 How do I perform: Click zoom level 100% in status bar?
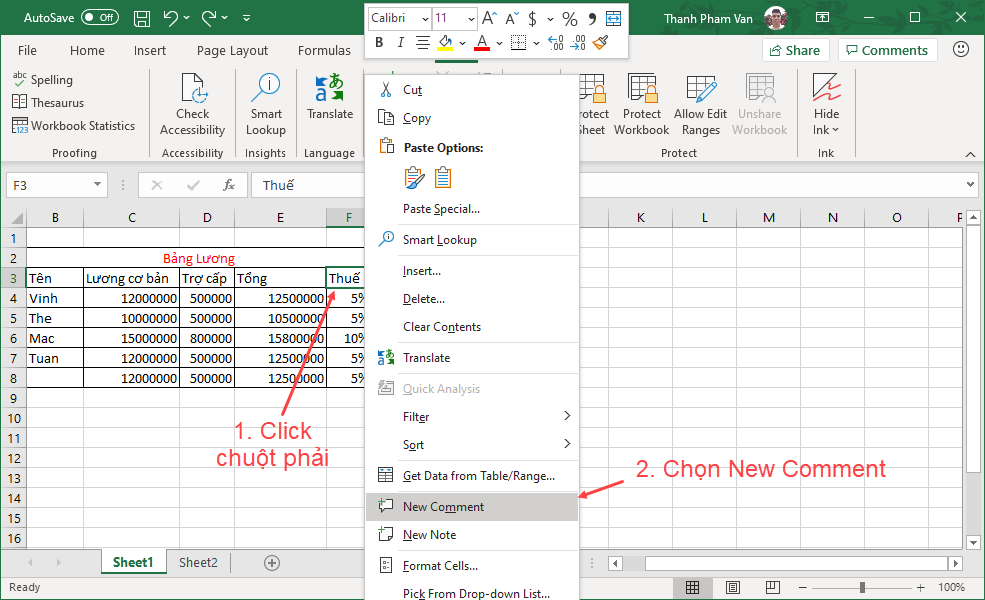click(951, 587)
